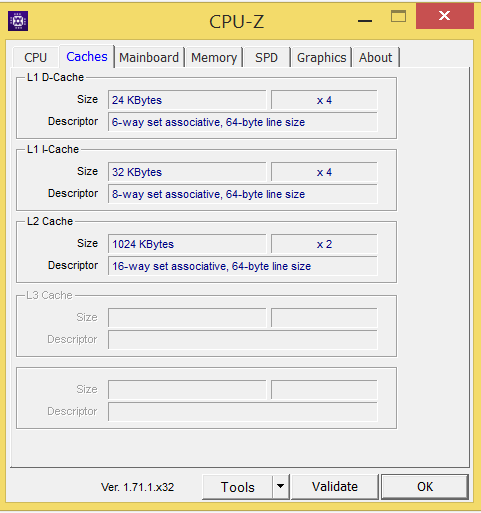Click the Validate button
This screenshot has height=513, width=481.
(x=335, y=487)
